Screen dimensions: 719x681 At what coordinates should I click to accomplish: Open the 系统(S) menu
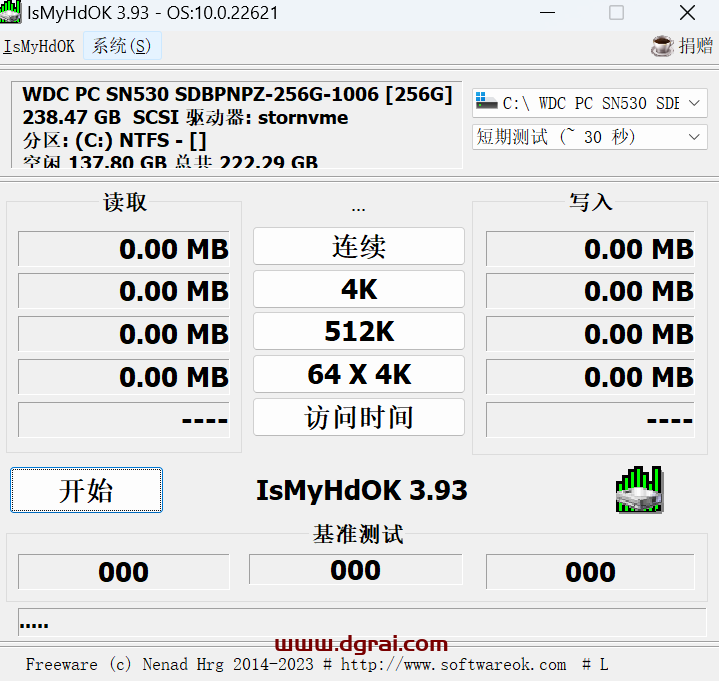tap(122, 46)
